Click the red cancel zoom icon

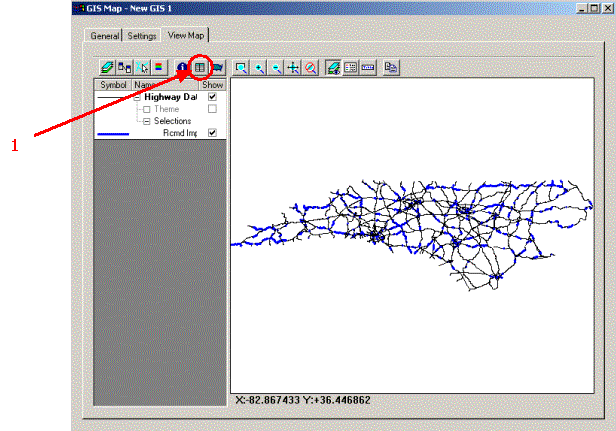pyautogui.click(x=311, y=68)
